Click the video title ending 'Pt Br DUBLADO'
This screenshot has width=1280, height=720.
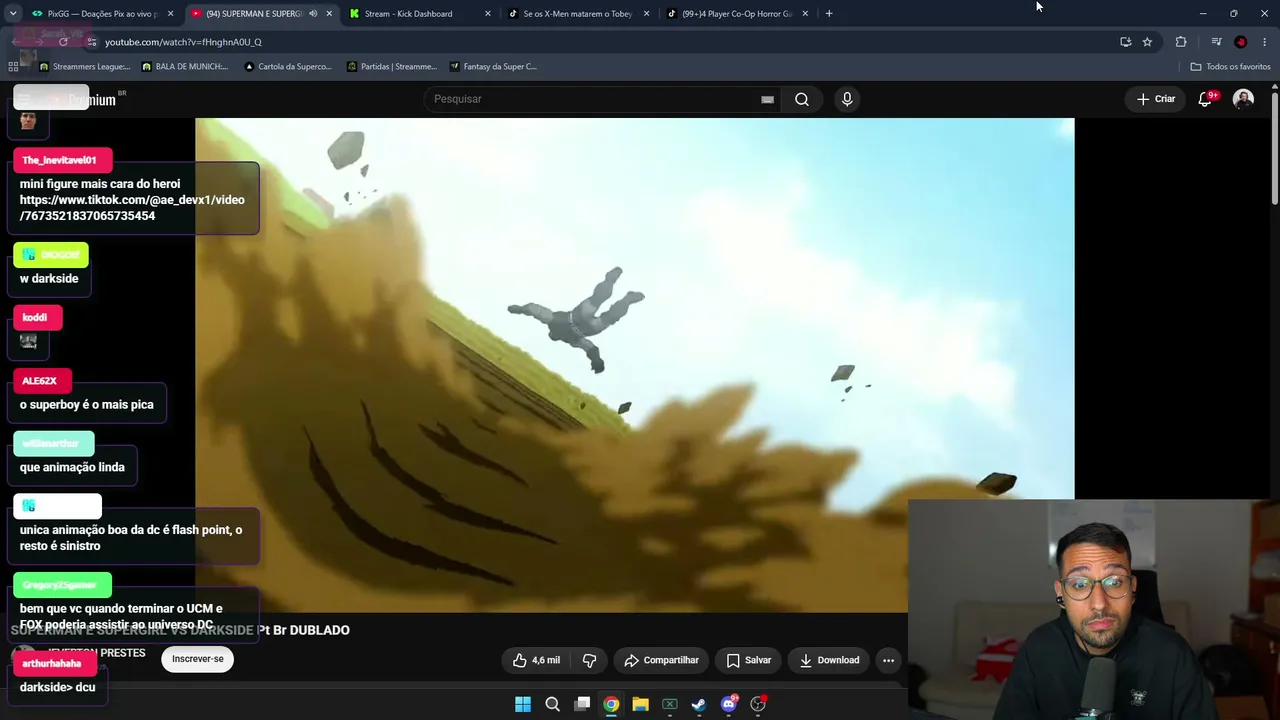(180, 630)
